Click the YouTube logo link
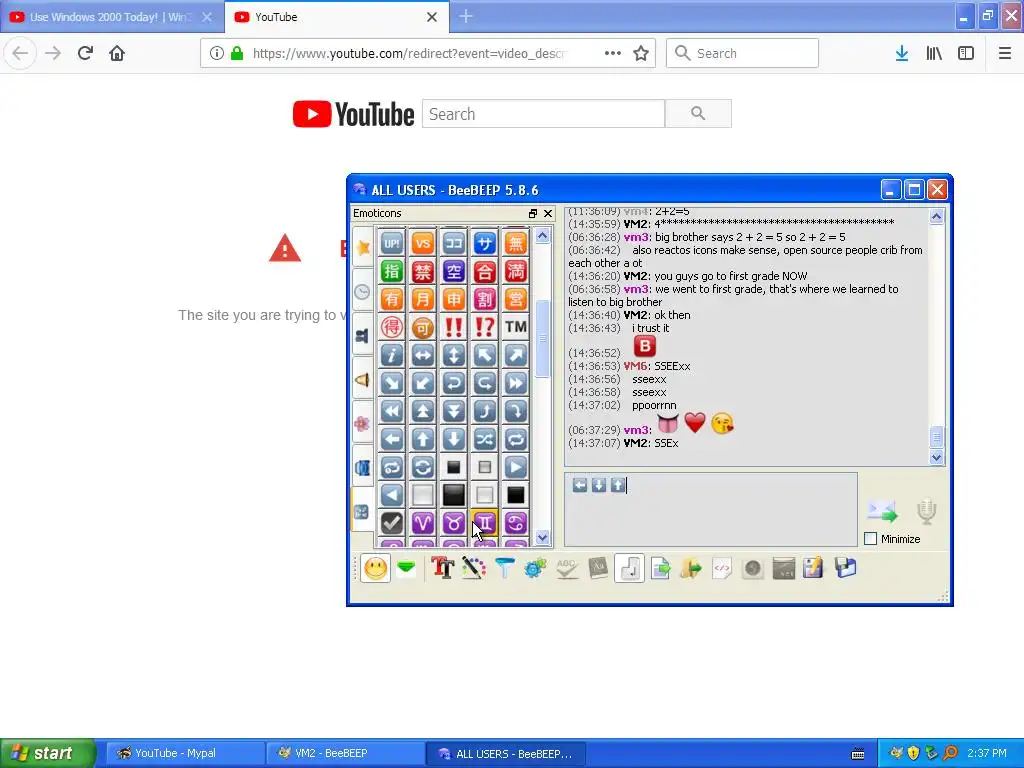The height and width of the screenshot is (768, 1024). tap(353, 114)
